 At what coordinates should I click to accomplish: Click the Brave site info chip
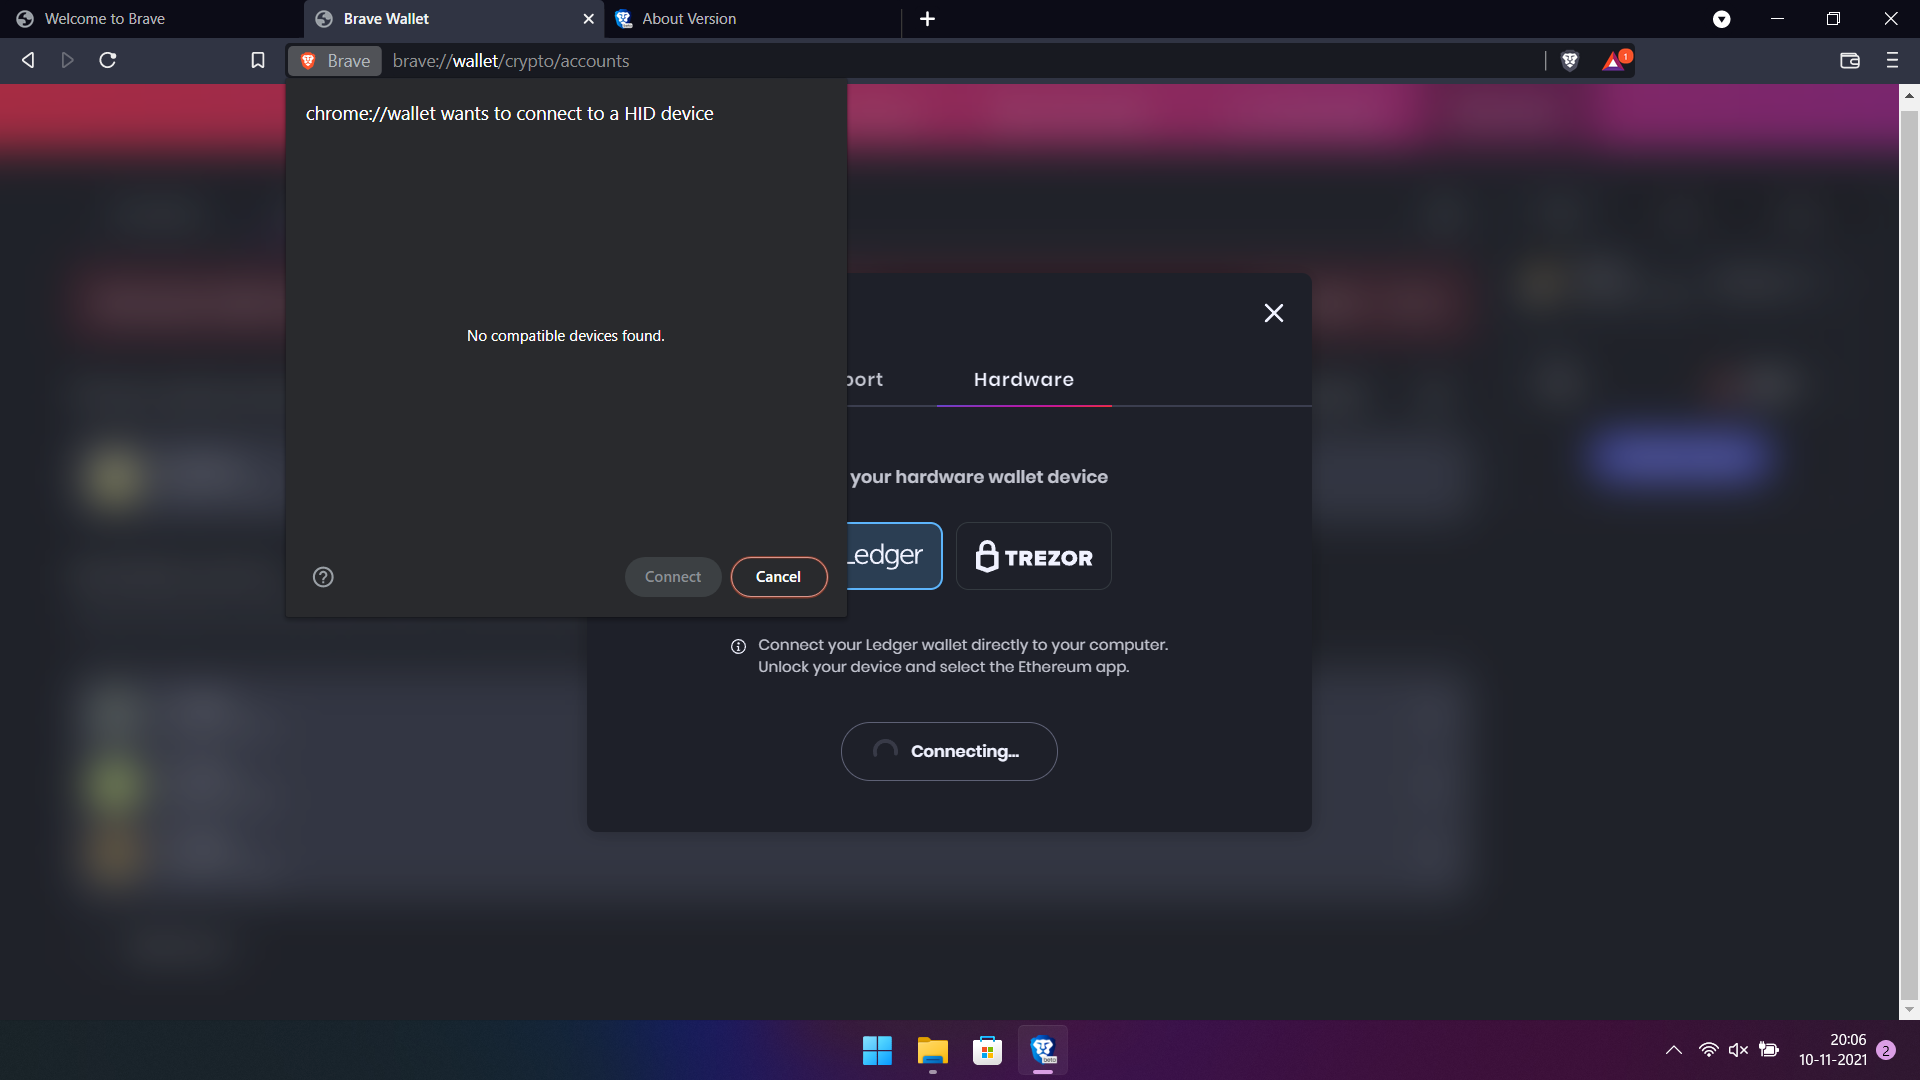pos(336,61)
